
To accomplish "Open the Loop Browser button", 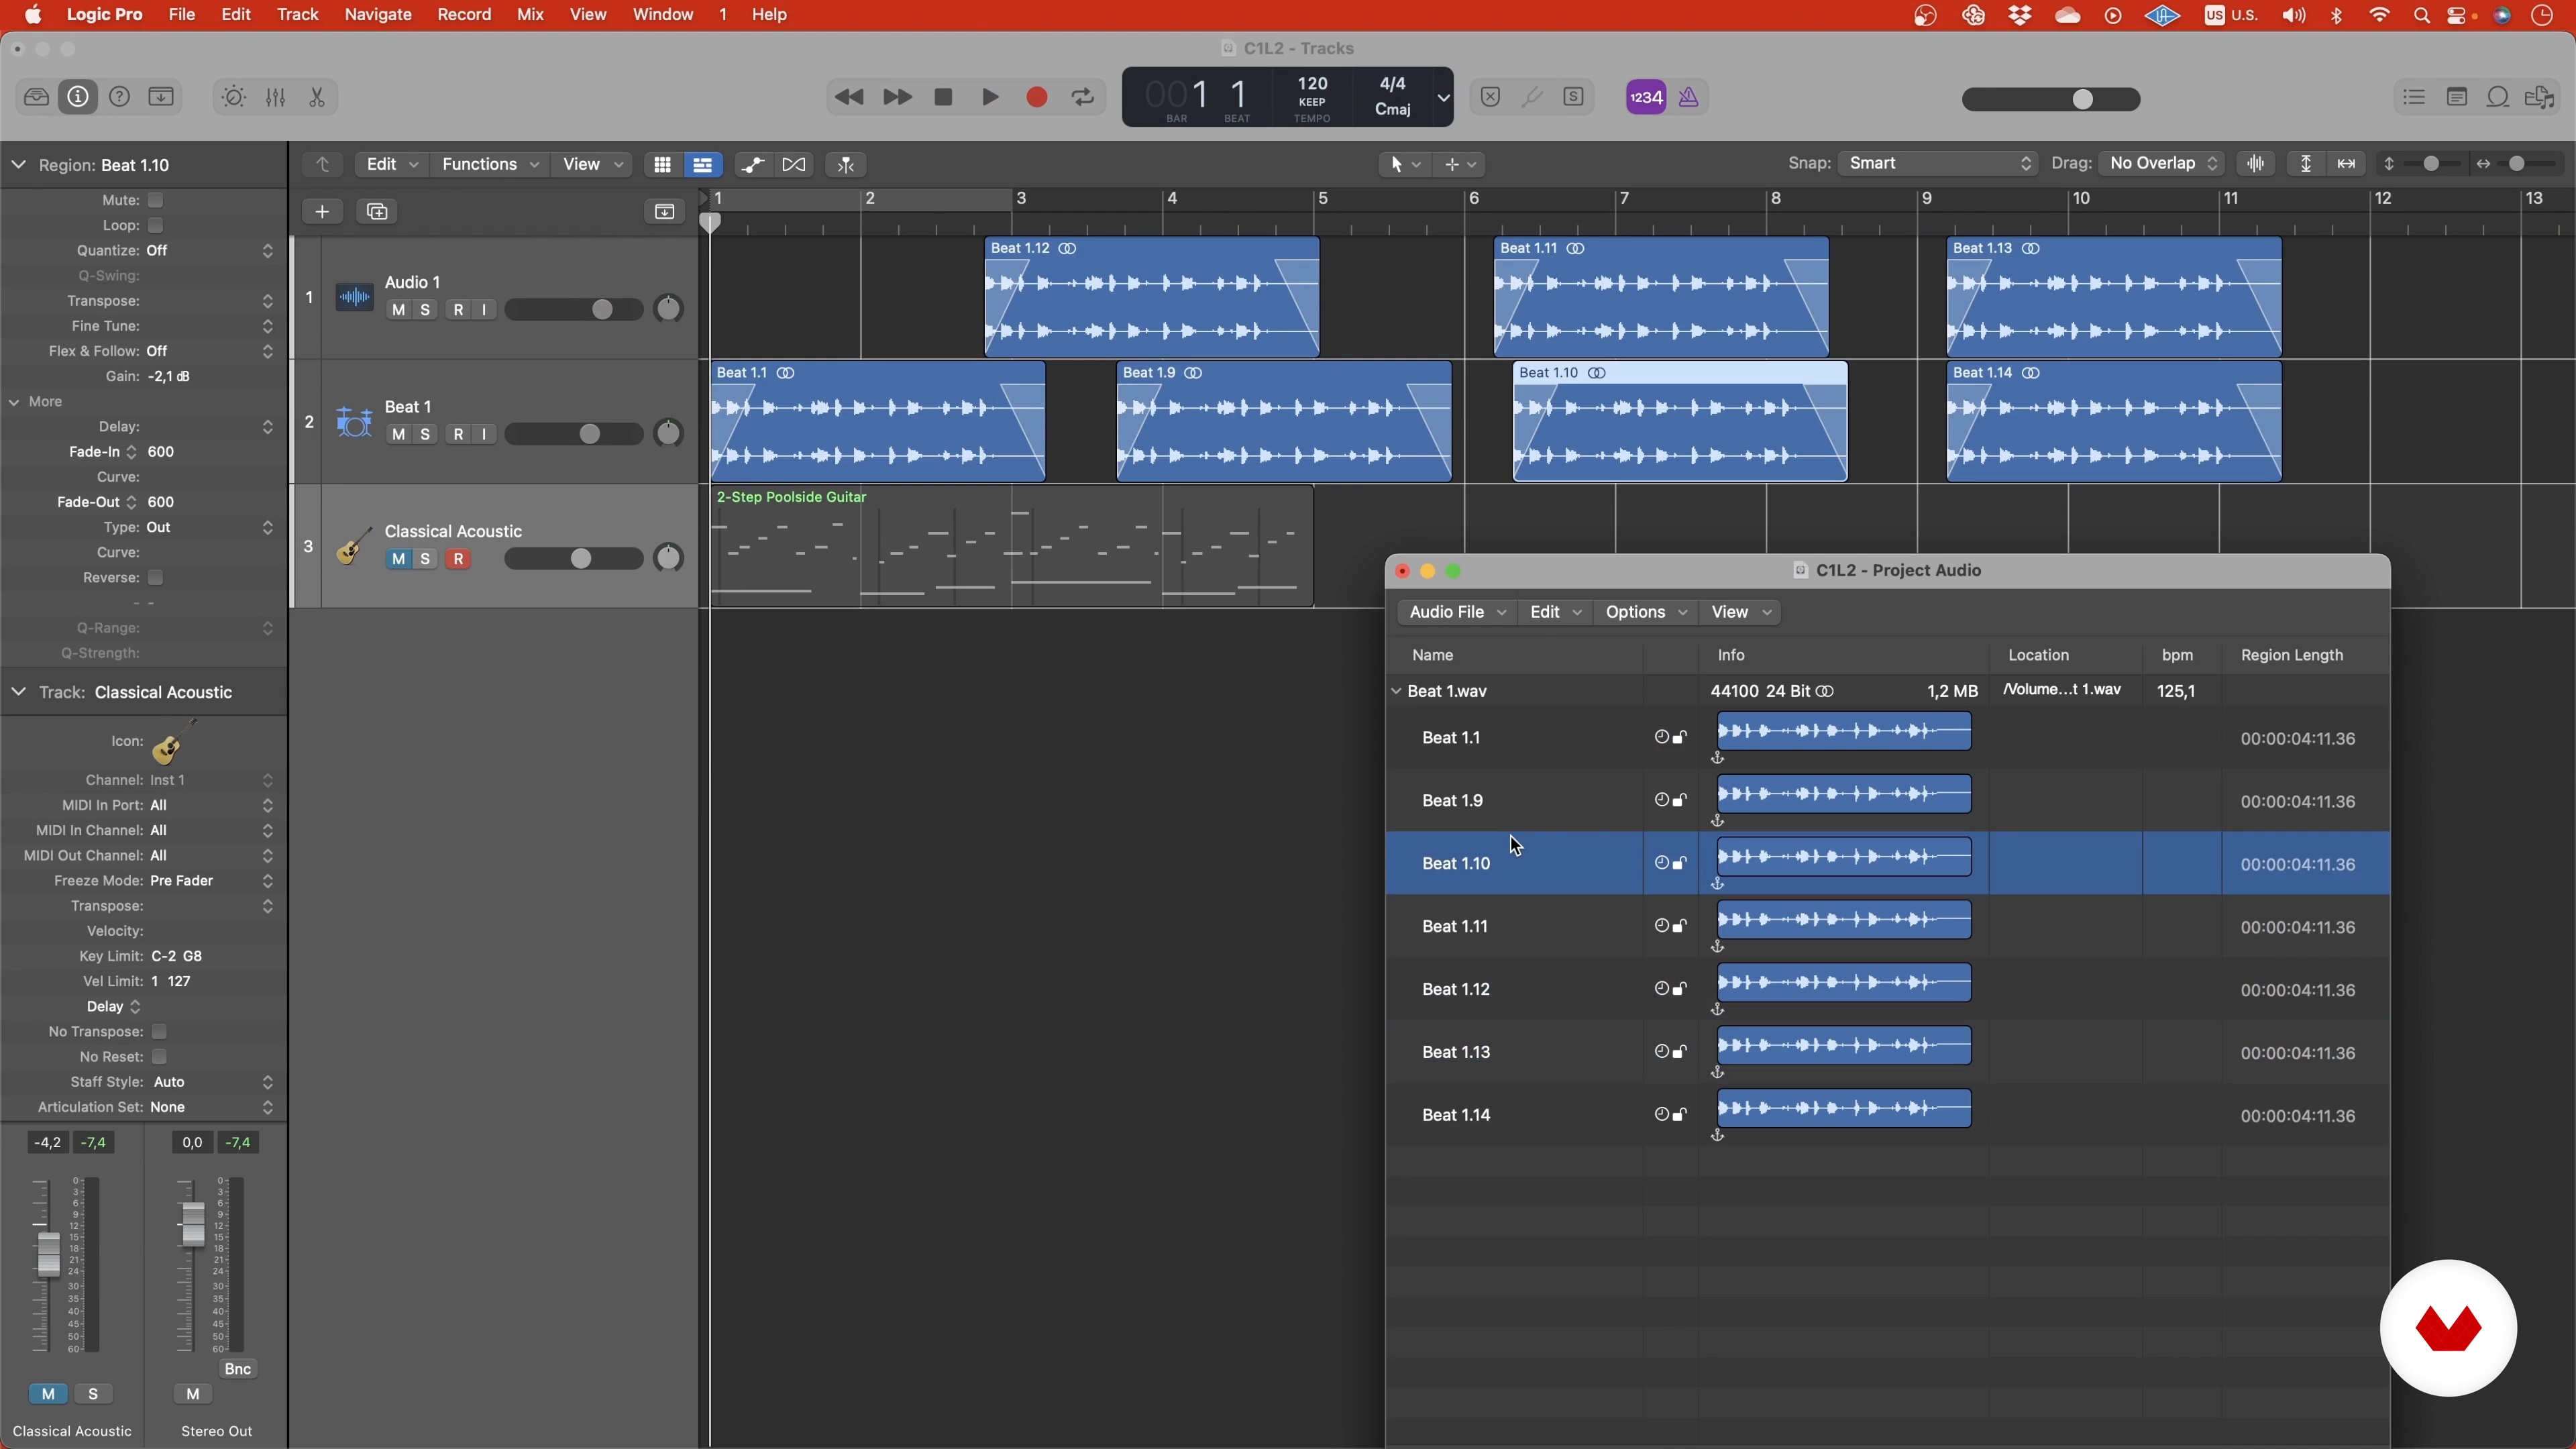I will [x=2498, y=97].
